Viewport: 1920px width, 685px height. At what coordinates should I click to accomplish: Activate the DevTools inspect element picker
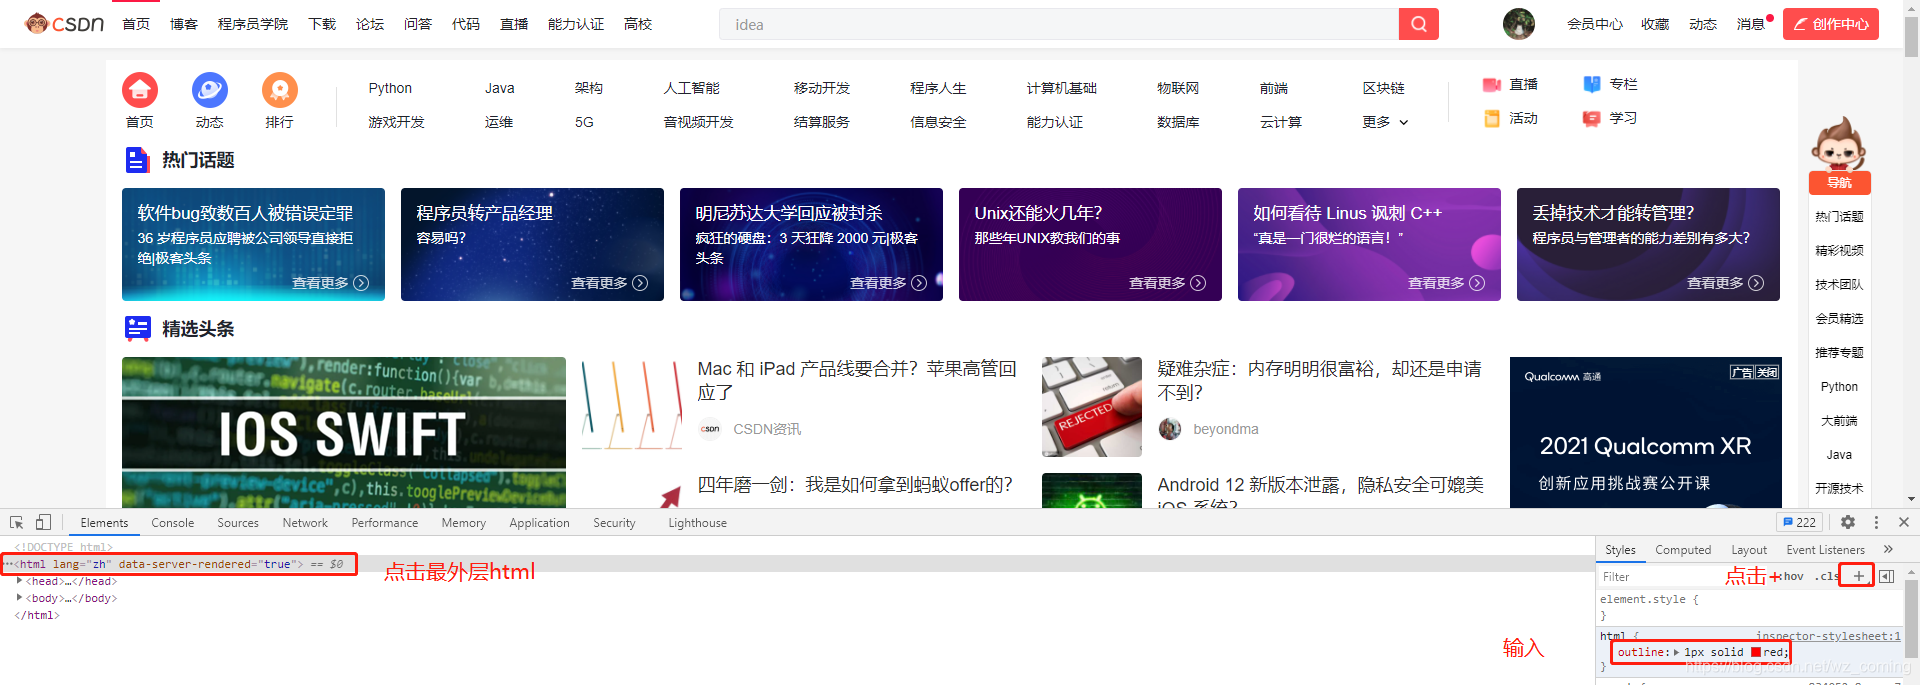pyautogui.click(x=16, y=522)
